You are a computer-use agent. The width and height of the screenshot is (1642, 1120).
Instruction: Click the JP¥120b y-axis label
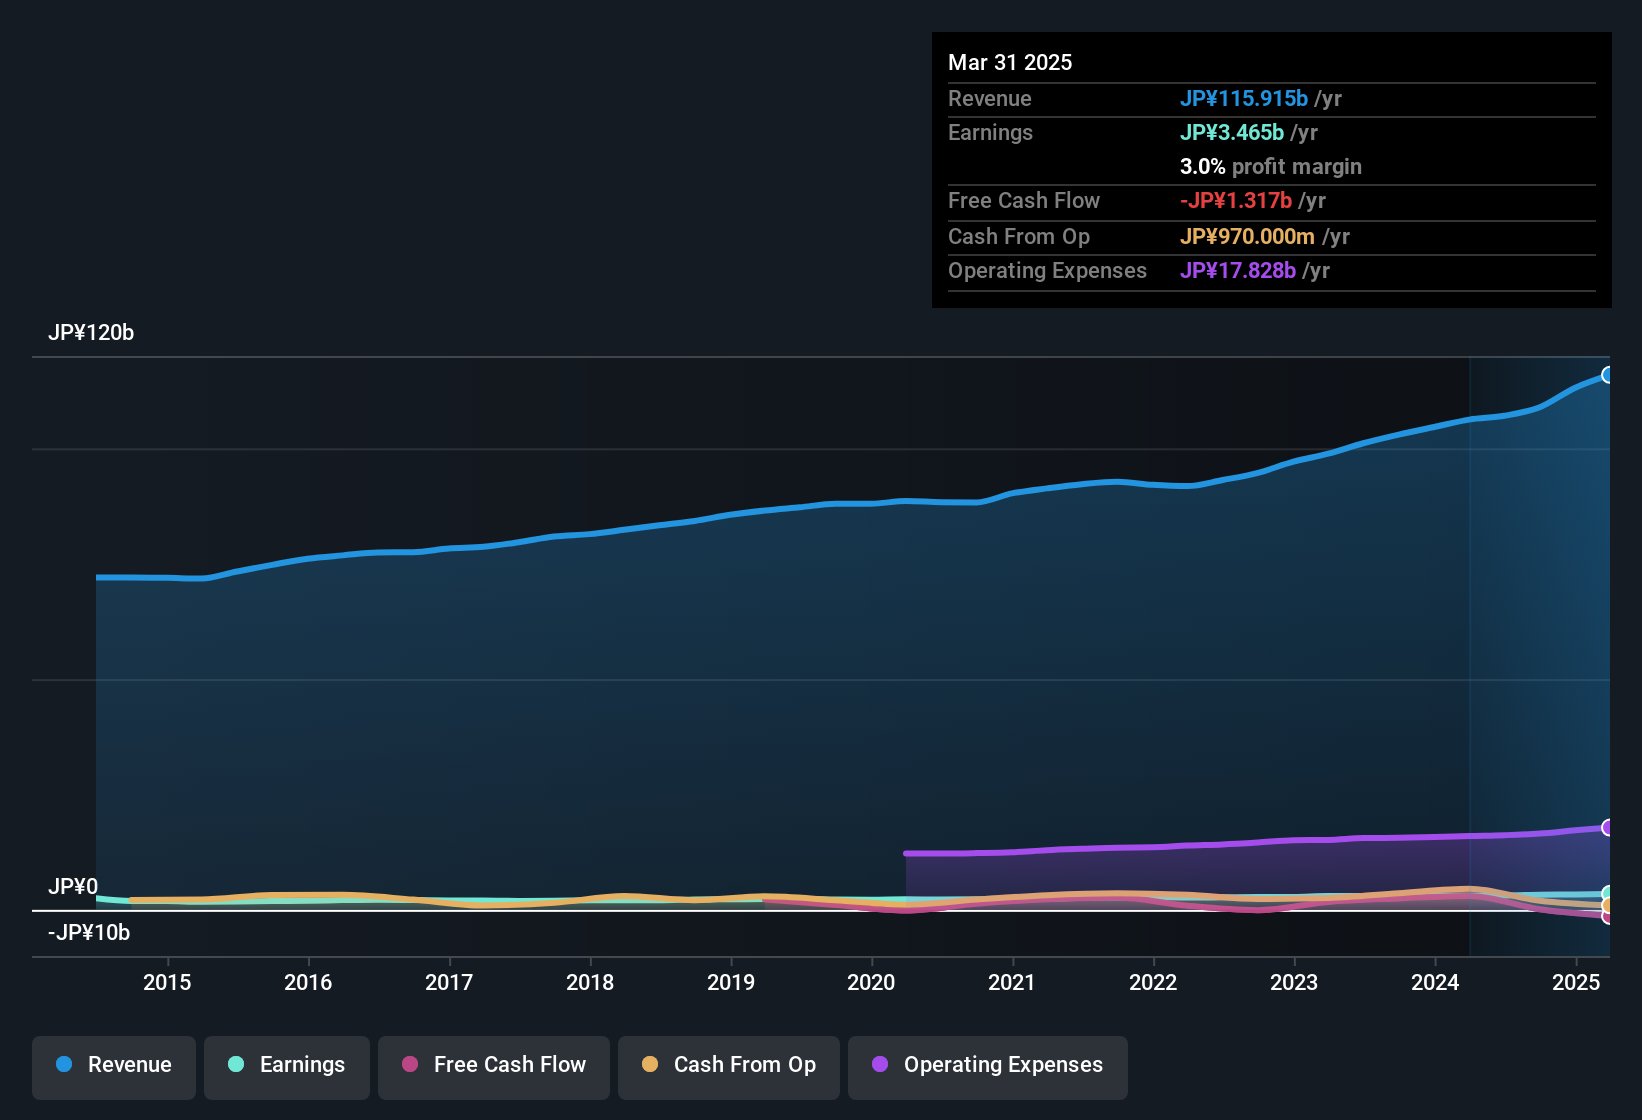click(91, 332)
